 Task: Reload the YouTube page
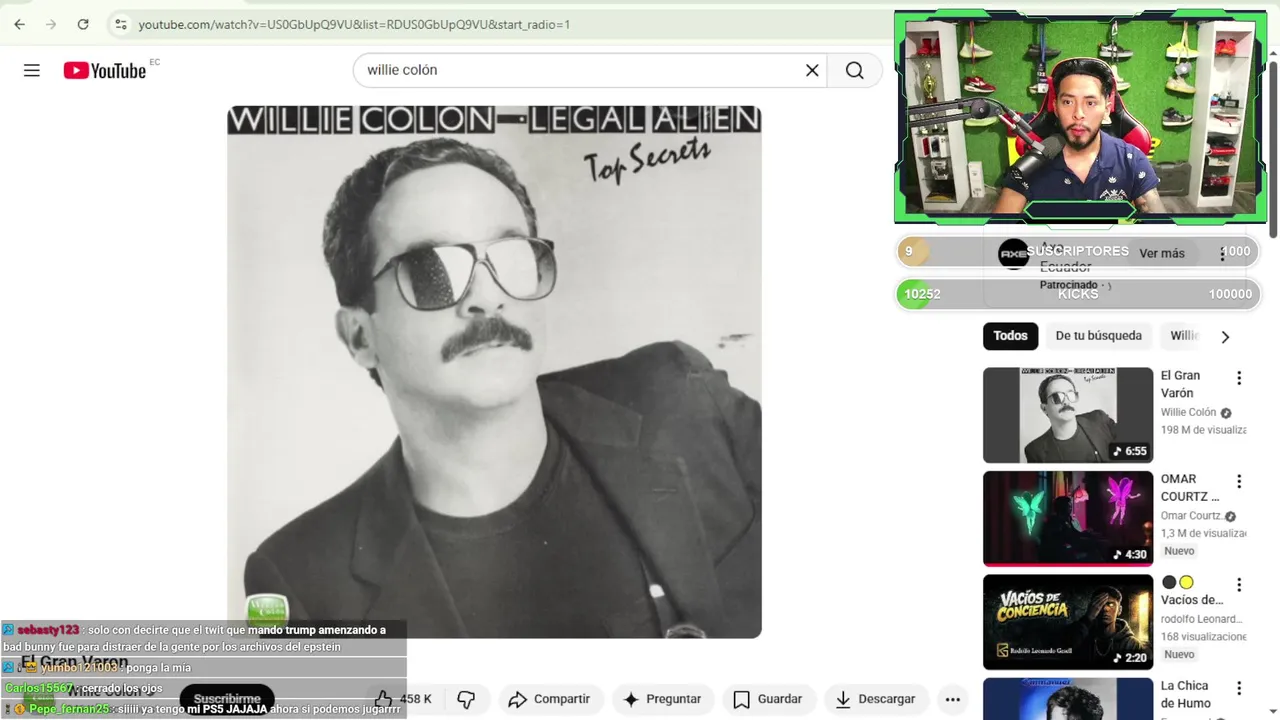tap(83, 24)
